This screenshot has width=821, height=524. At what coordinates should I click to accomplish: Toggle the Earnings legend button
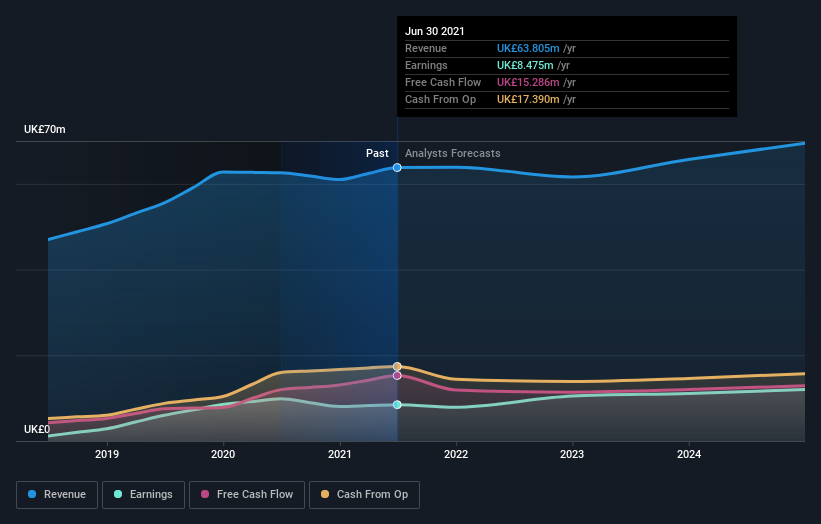pyautogui.click(x=143, y=495)
